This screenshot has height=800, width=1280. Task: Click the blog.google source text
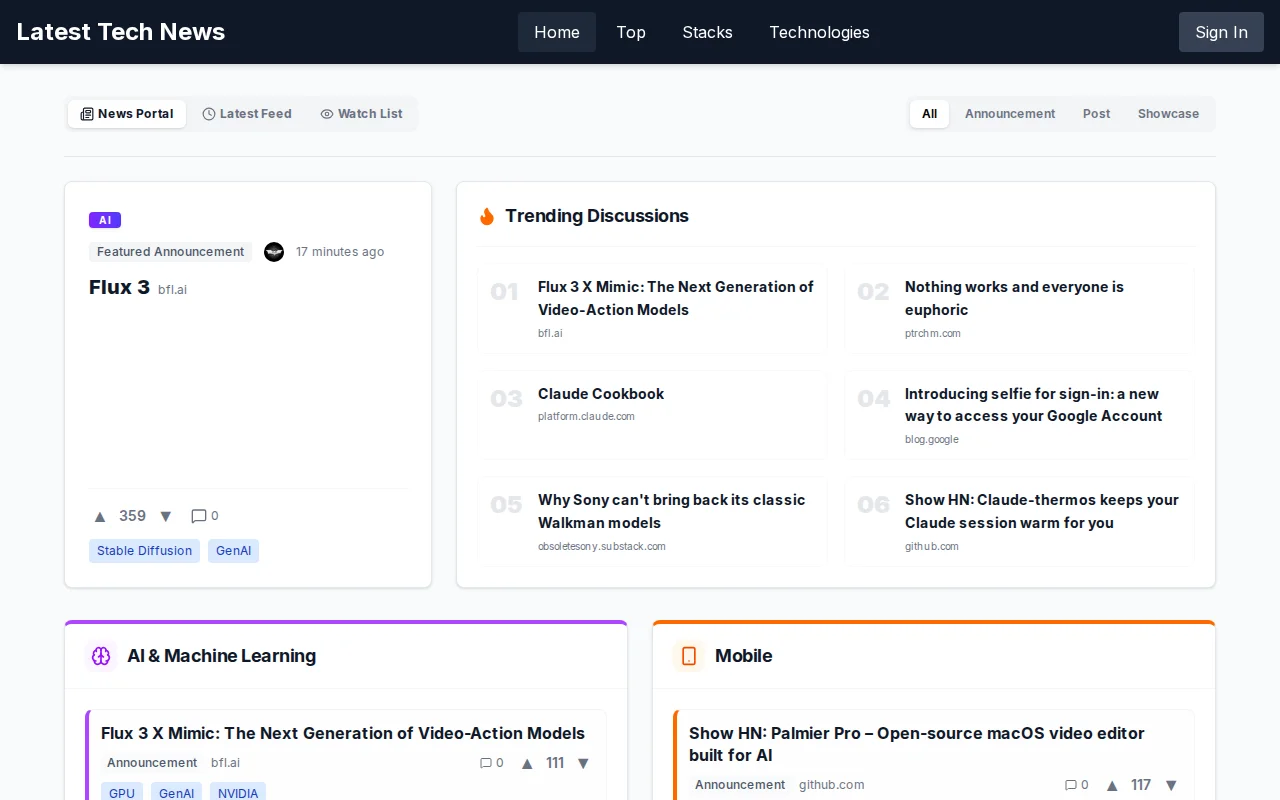pos(932,439)
